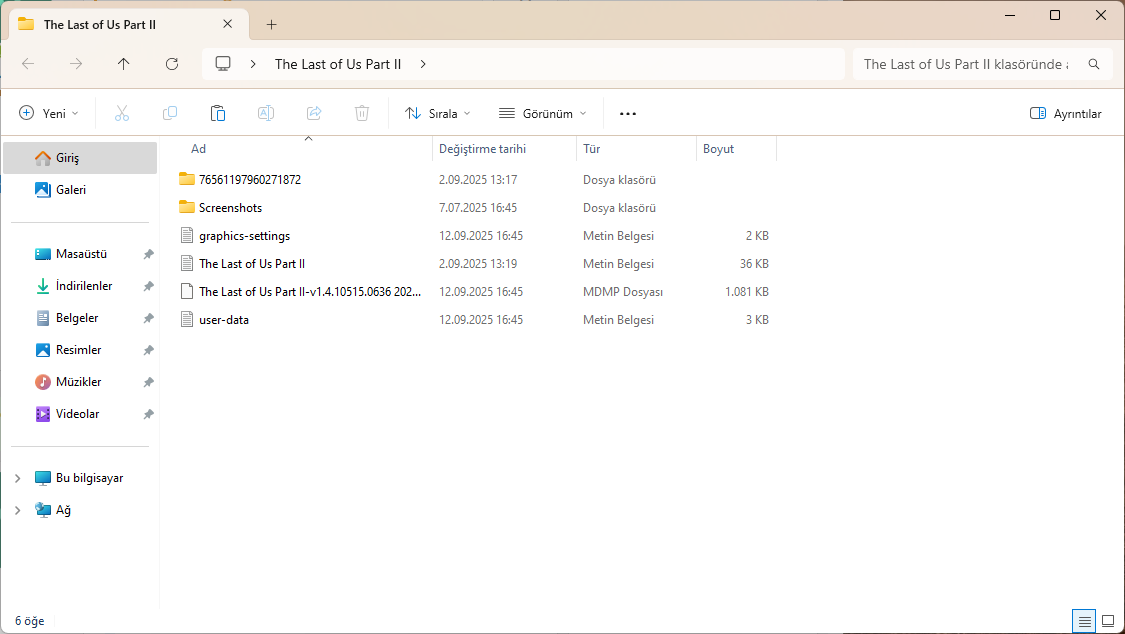Select the user-data file name

[x=224, y=319]
